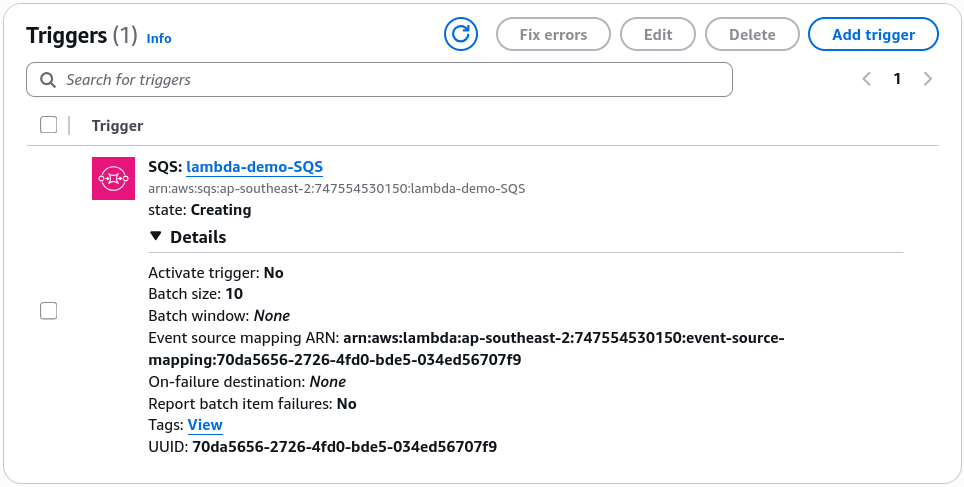
Task: Refresh the triggers list
Action: click(x=460, y=34)
